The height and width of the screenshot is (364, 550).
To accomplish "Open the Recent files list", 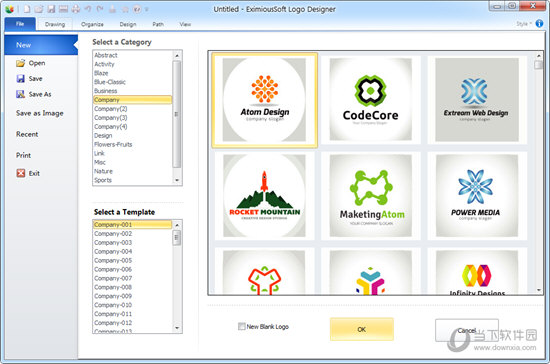I will [27, 134].
